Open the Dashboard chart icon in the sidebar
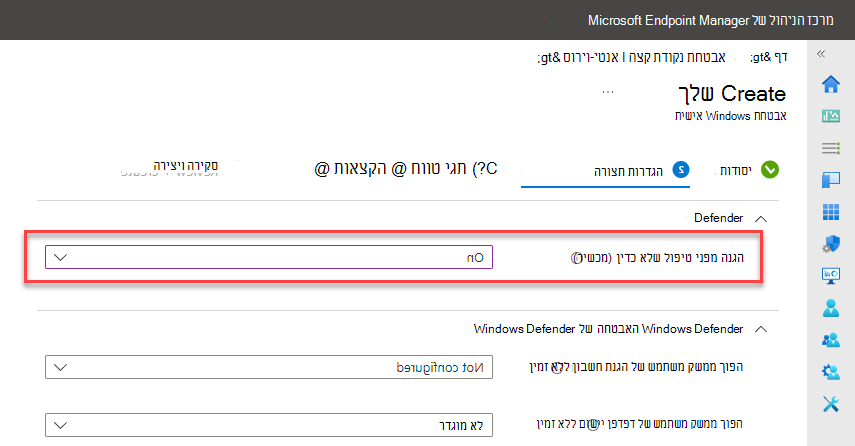The height and width of the screenshot is (446, 855). (830, 116)
